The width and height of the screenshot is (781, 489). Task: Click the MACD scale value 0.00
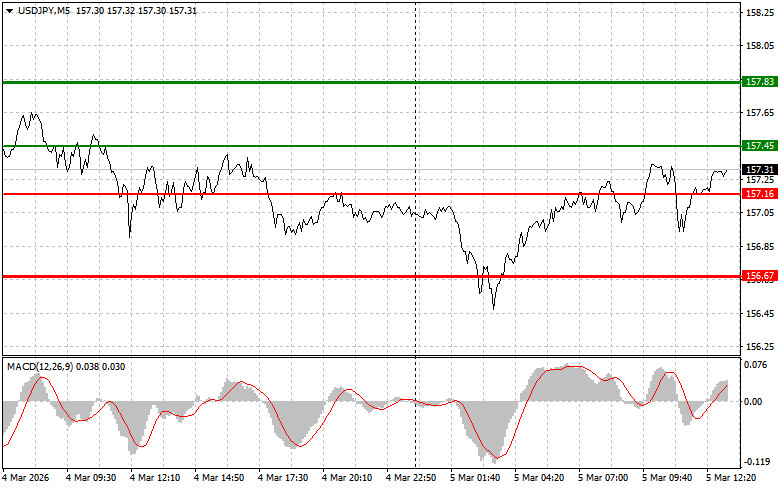click(x=753, y=402)
